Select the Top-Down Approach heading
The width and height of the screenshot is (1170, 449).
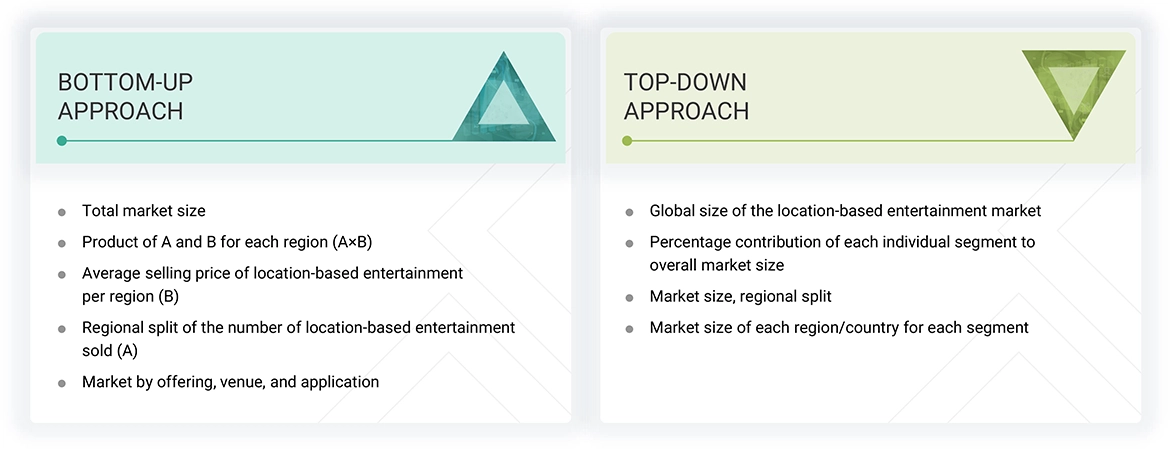pyautogui.click(x=686, y=96)
